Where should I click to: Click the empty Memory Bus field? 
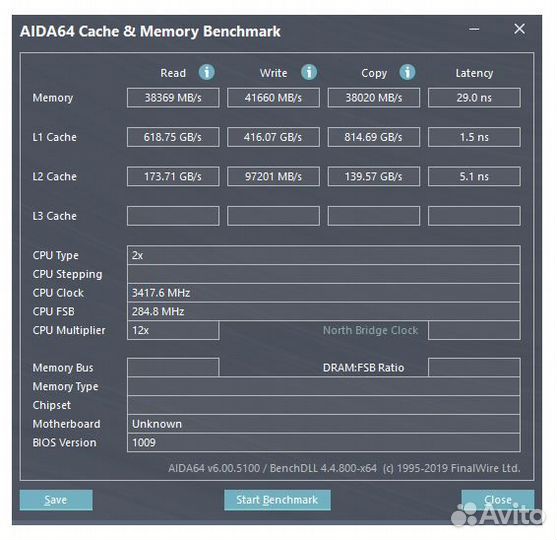(173, 368)
